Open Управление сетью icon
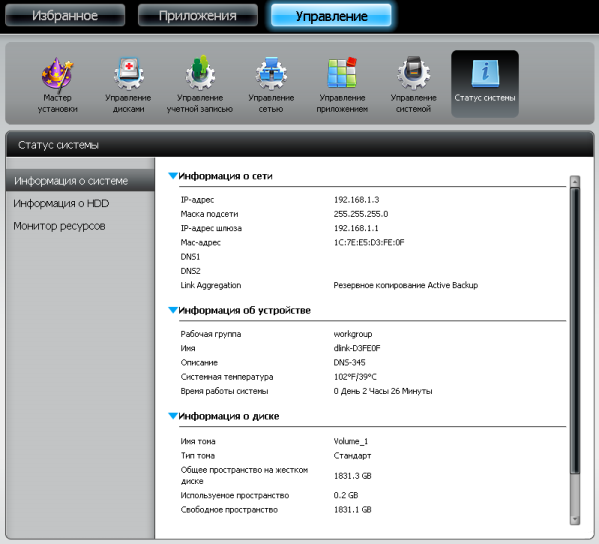The image size is (599, 544). 271,84
